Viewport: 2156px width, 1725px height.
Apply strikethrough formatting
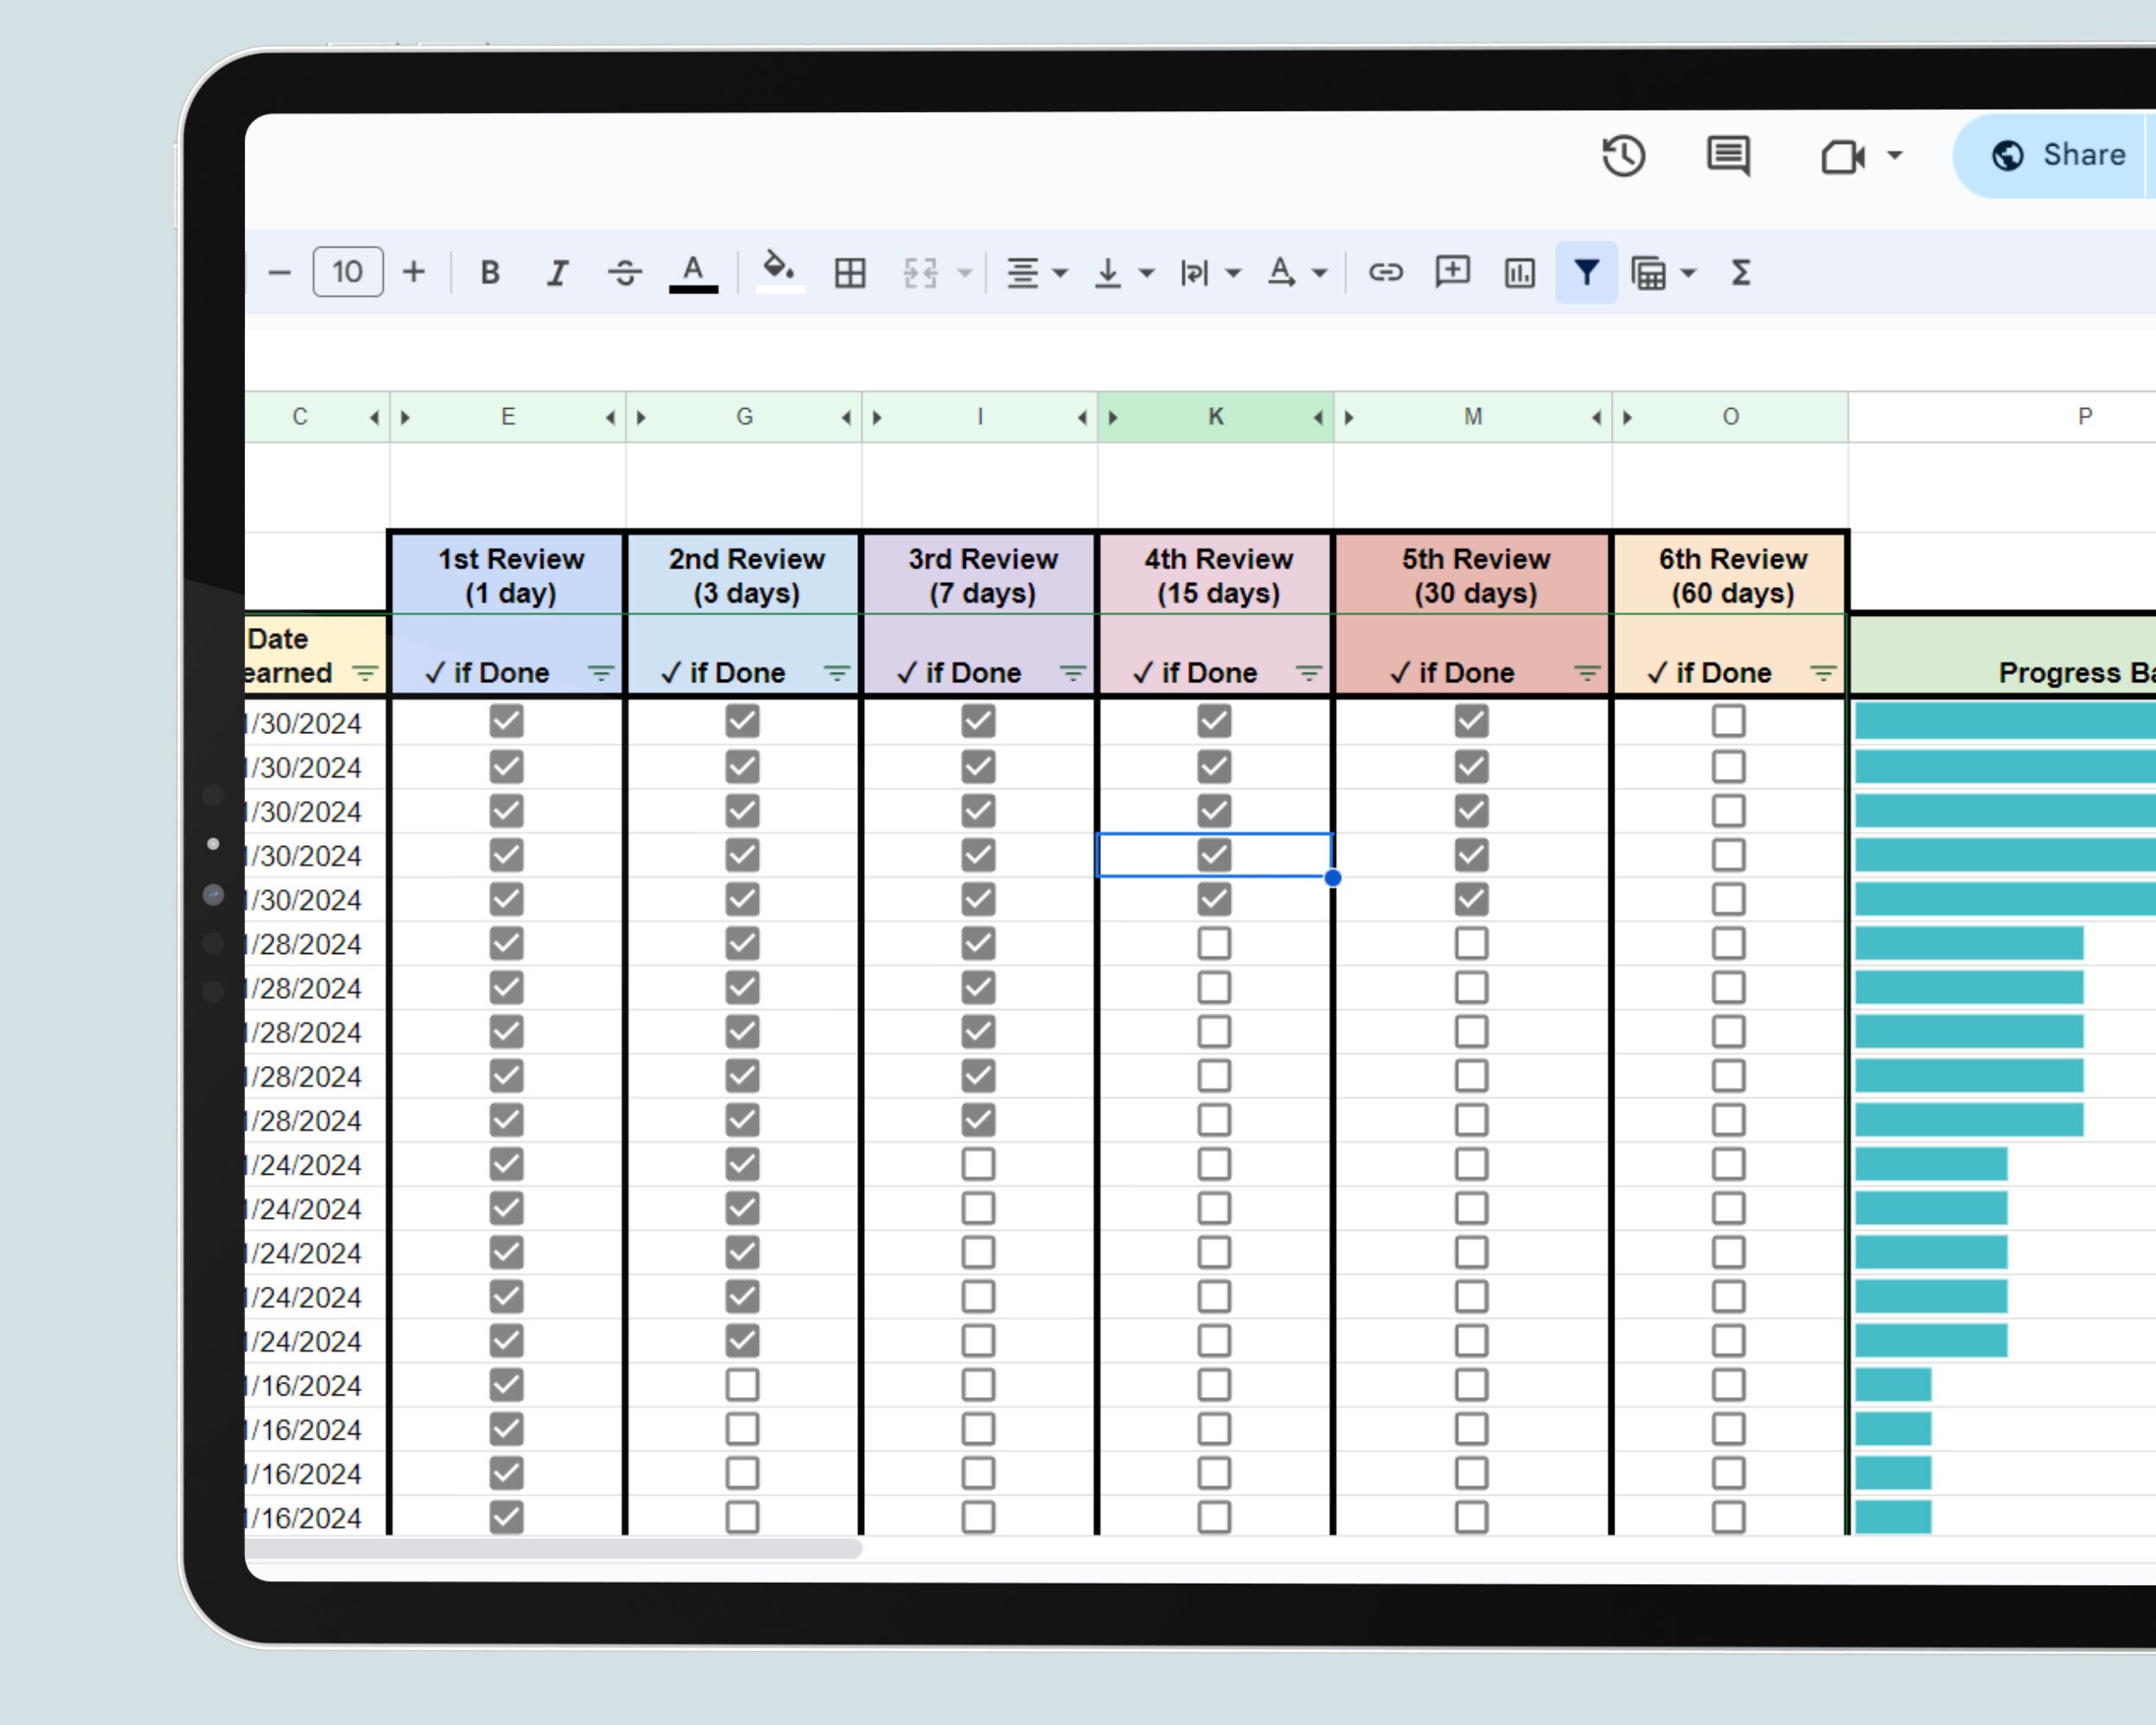(x=624, y=272)
